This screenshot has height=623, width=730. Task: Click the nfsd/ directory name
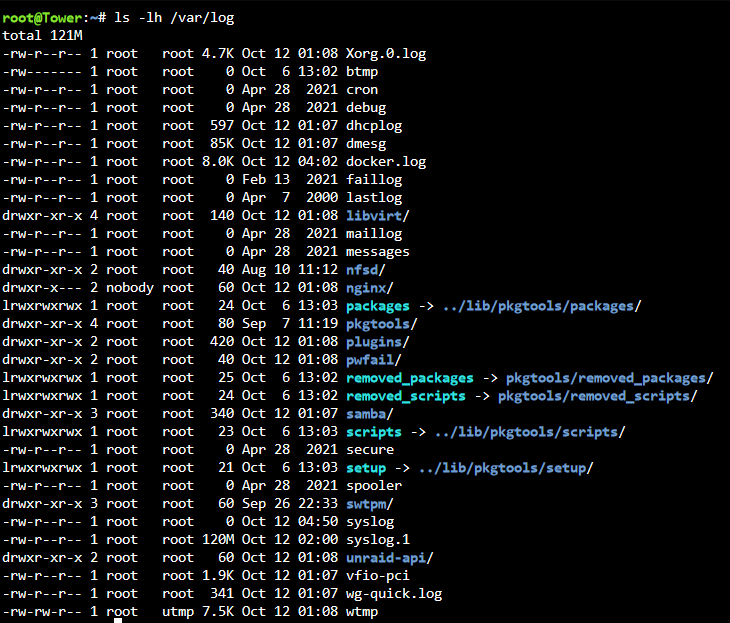coord(365,270)
